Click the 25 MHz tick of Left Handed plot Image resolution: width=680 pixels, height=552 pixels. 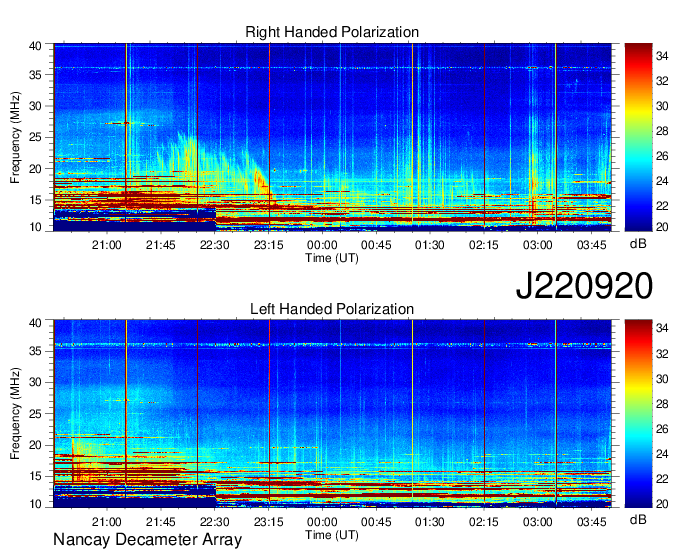35,414
